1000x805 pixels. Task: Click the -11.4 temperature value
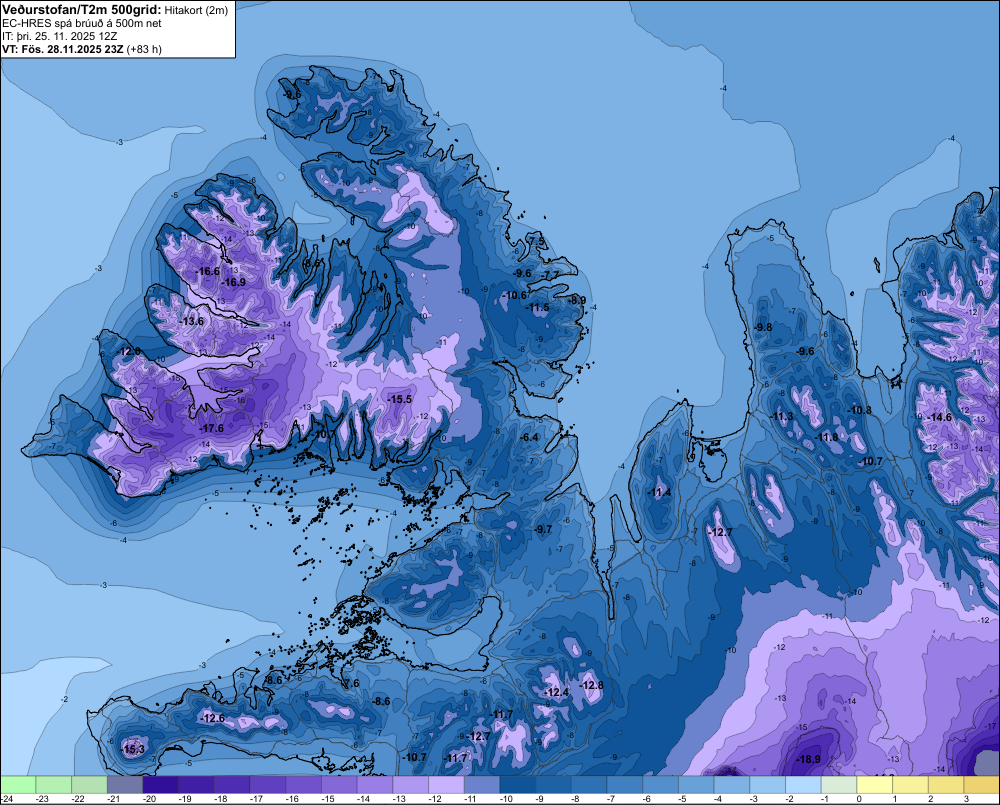659,492
